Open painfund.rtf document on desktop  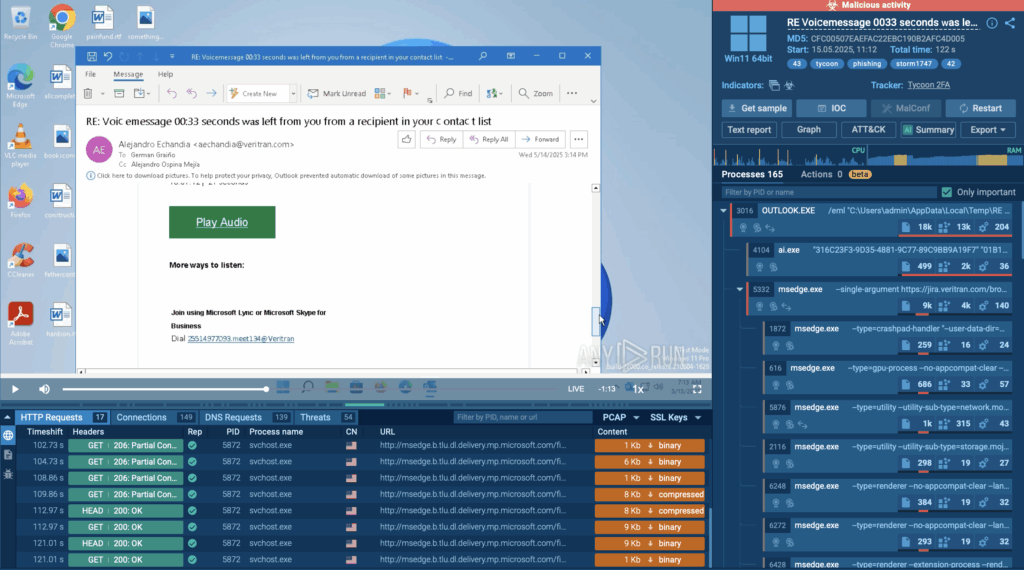[103, 22]
